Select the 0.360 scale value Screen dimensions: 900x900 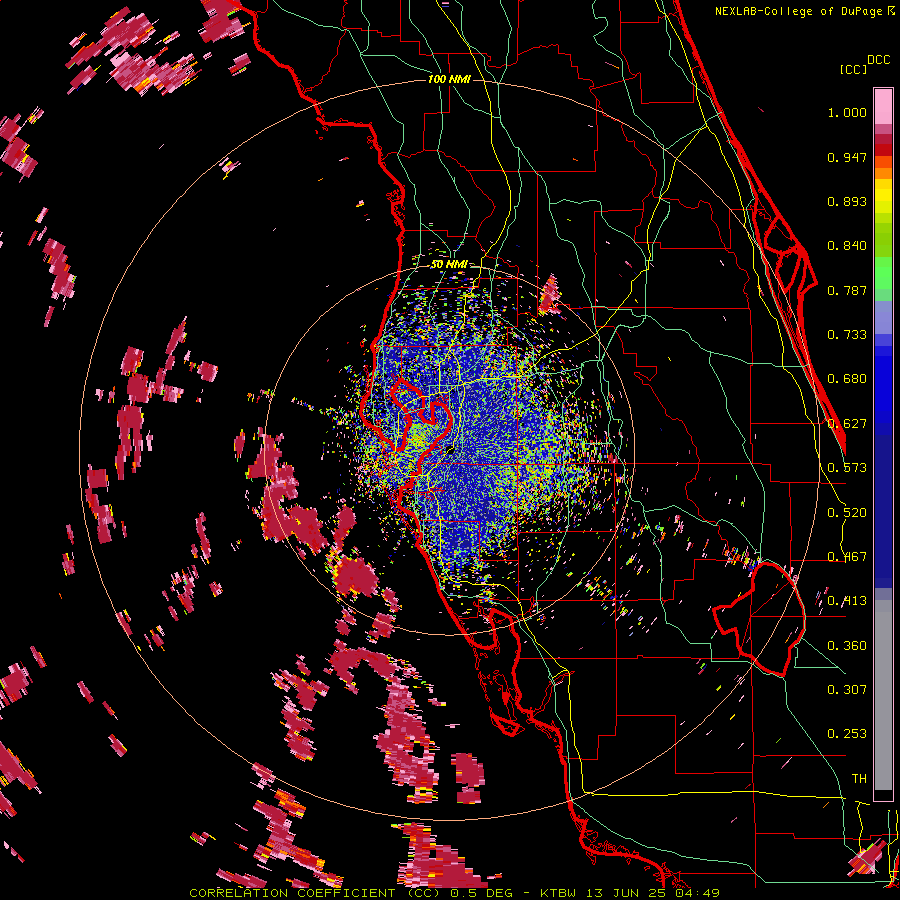point(847,646)
